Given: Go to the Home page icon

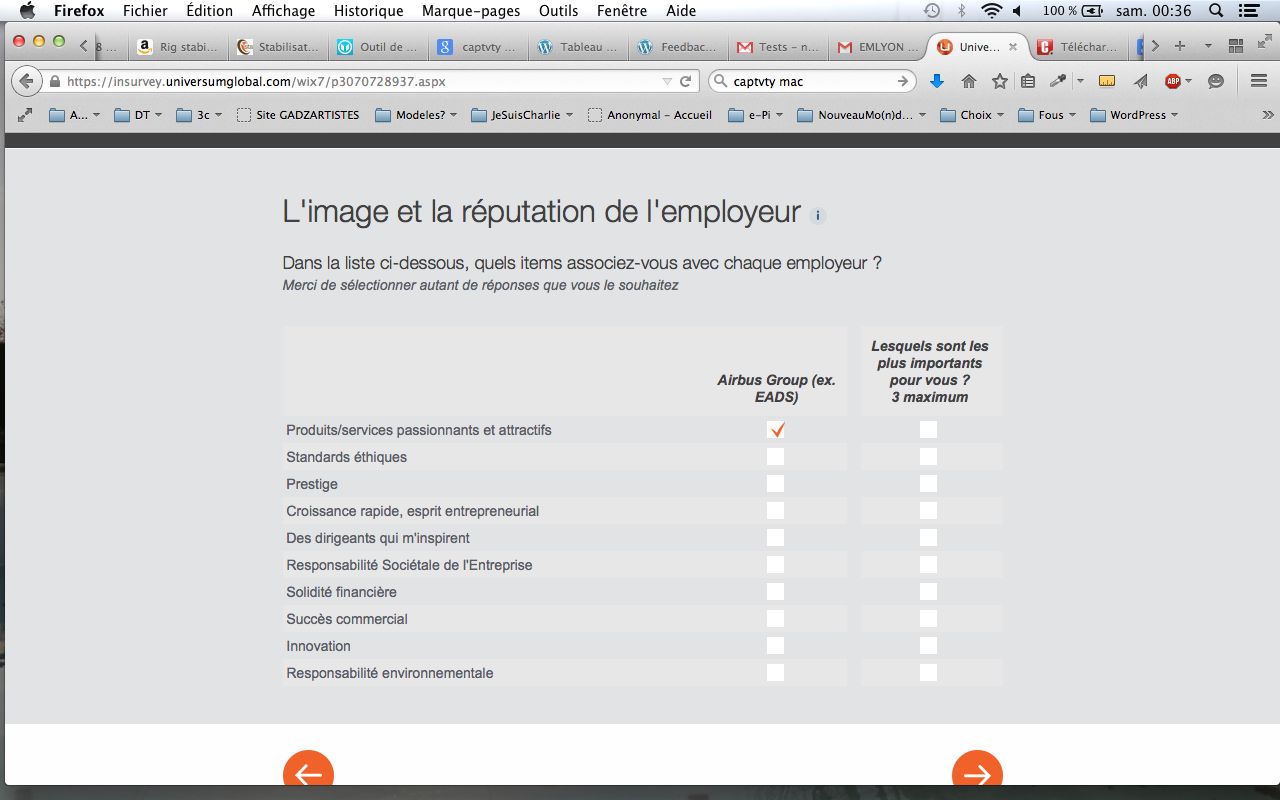Looking at the screenshot, I should [x=968, y=81].
